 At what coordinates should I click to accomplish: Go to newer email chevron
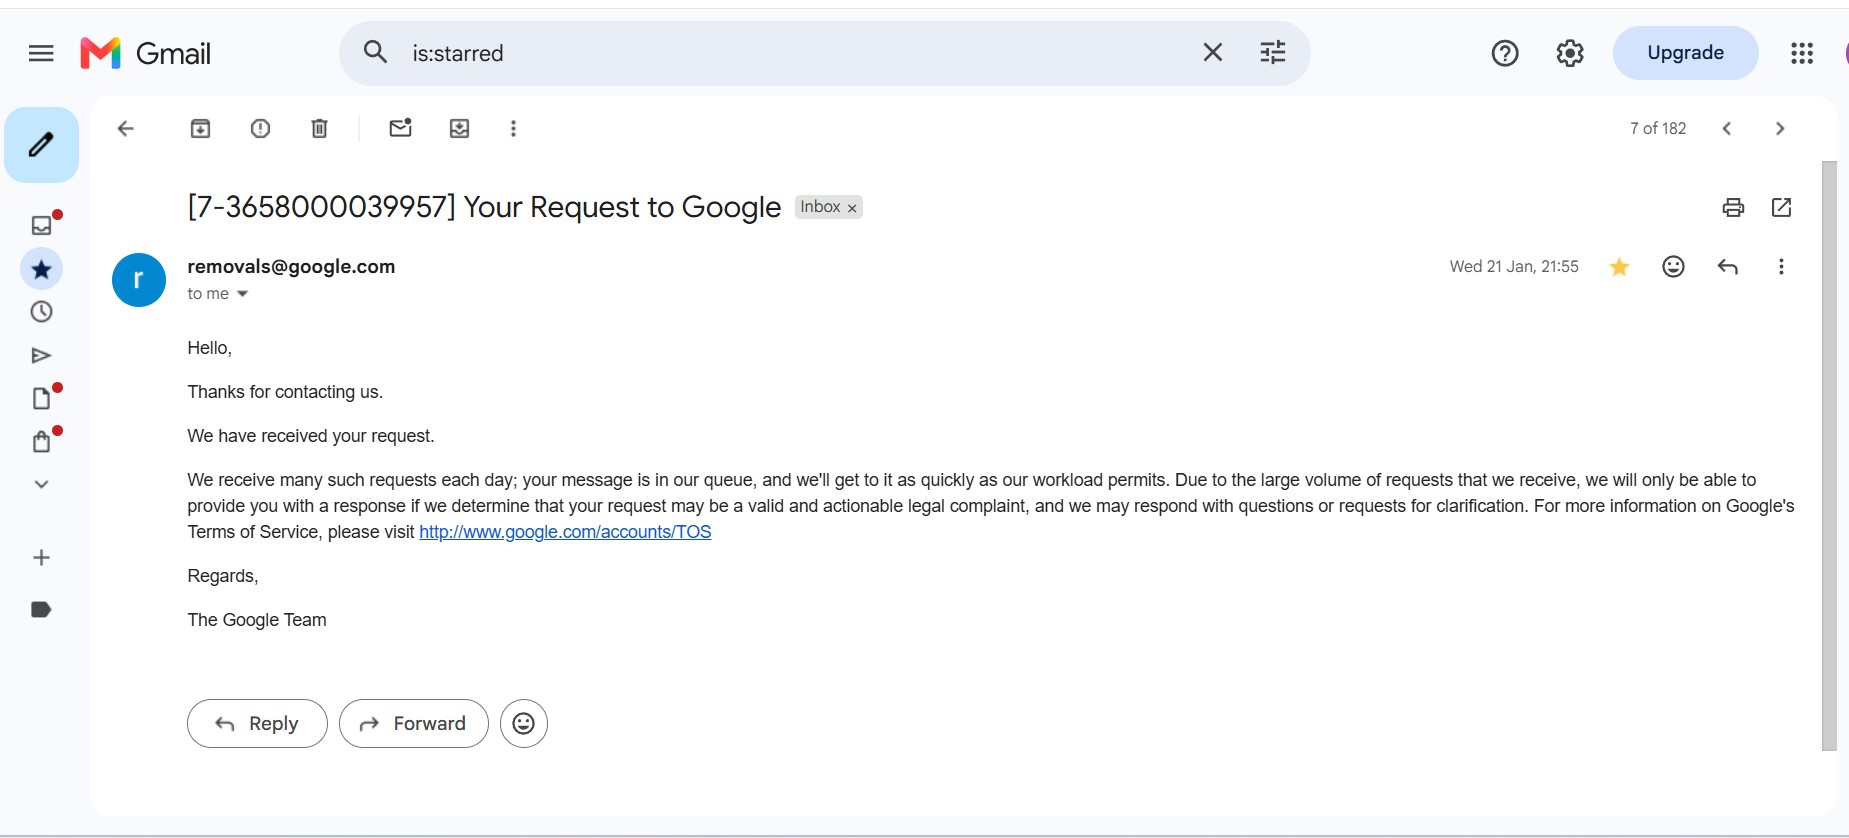pyautogui.click(x=1726, y=128)
